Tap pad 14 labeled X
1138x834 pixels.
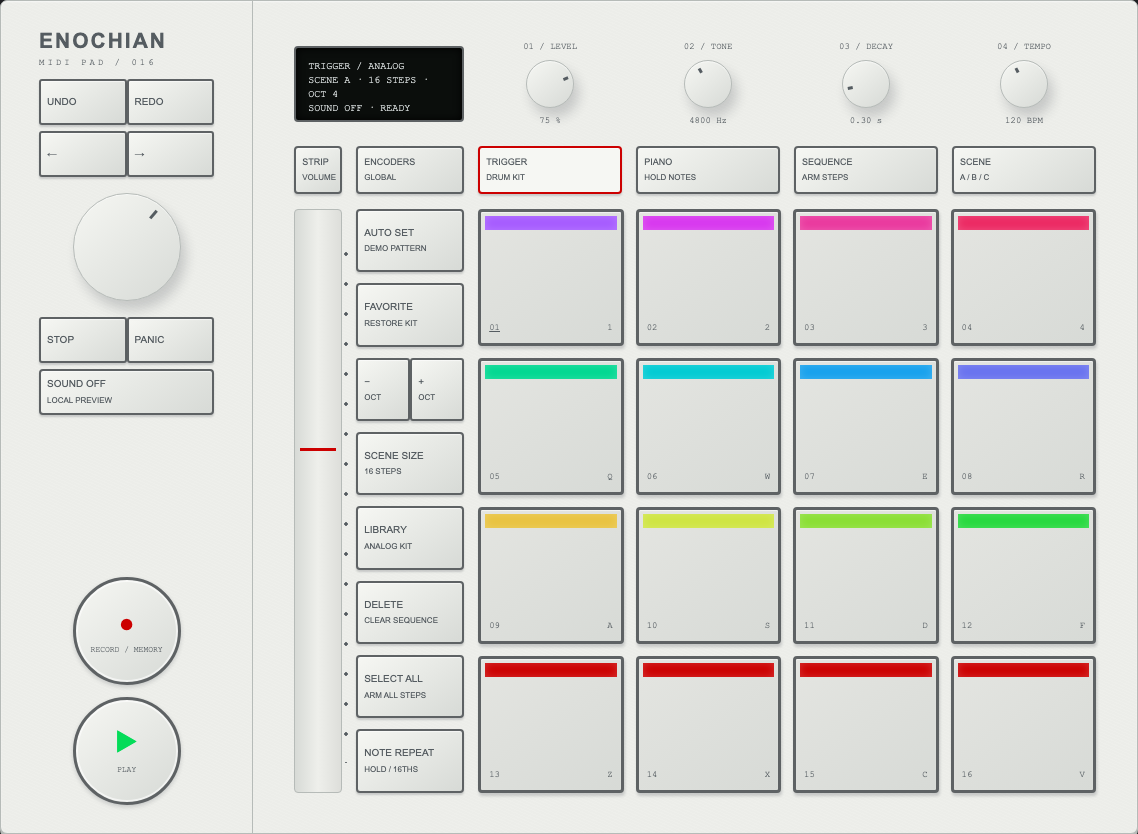coord(708,724)
